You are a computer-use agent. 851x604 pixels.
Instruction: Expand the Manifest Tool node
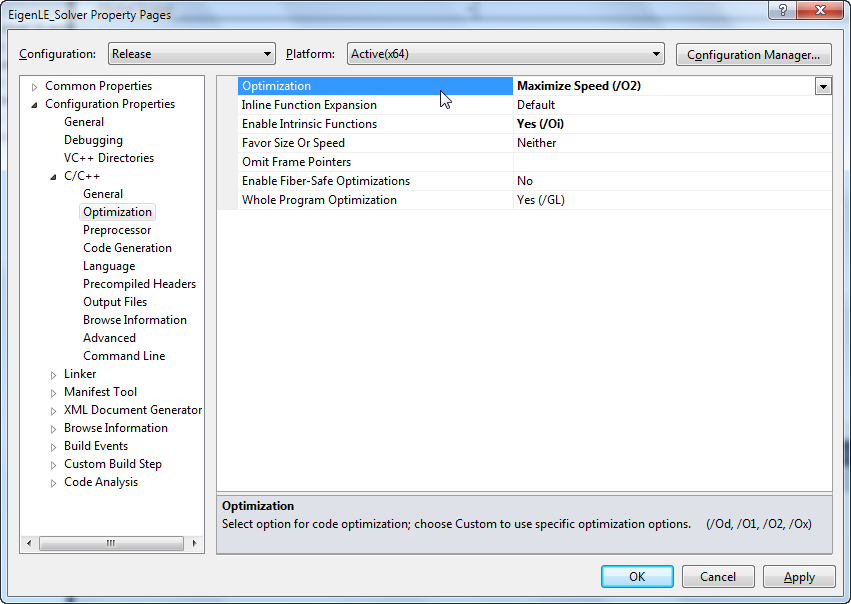(54, 392)
